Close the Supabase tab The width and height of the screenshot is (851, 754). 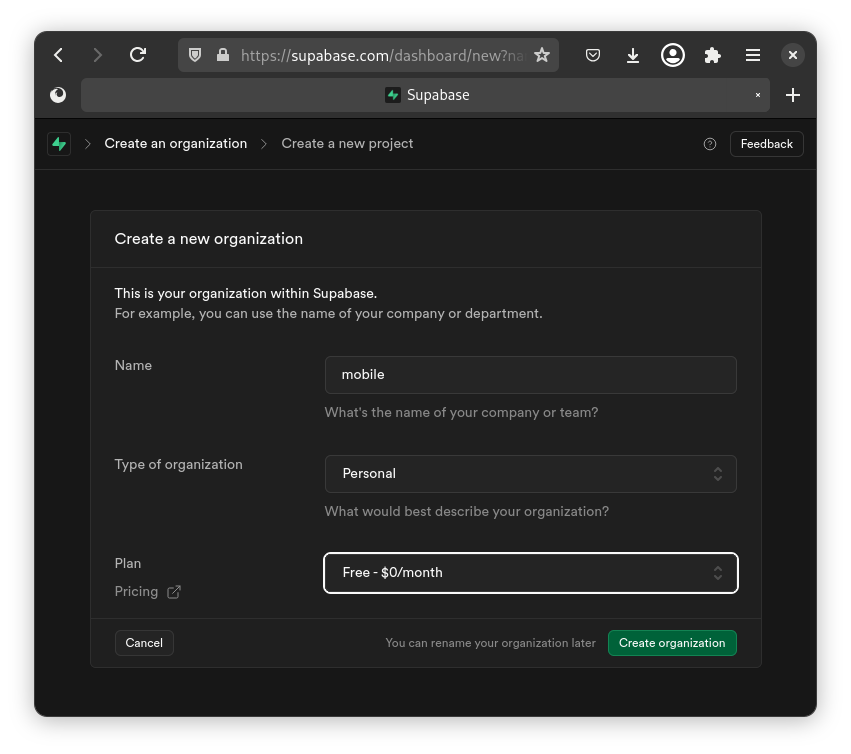[758, 95]
